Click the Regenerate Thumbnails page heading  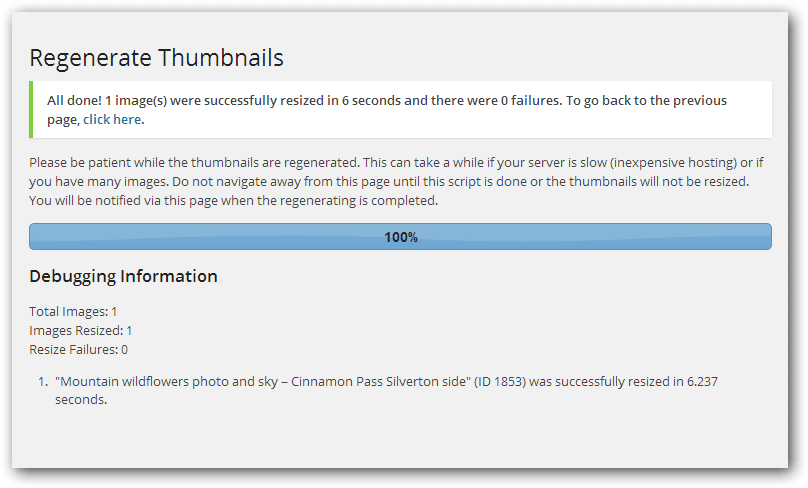pyautogui.click(x=156, y=58)
